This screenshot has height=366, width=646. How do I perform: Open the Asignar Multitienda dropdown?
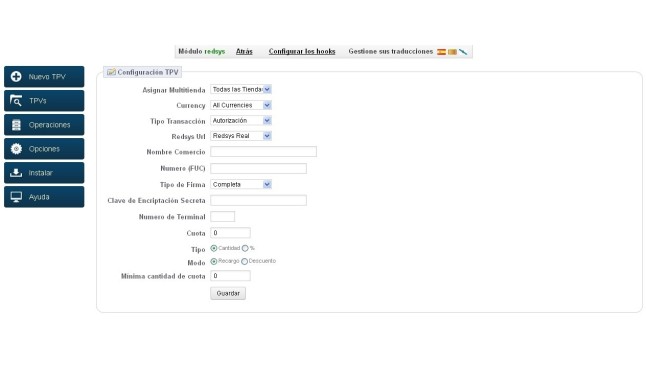click(x=241, y=89)
